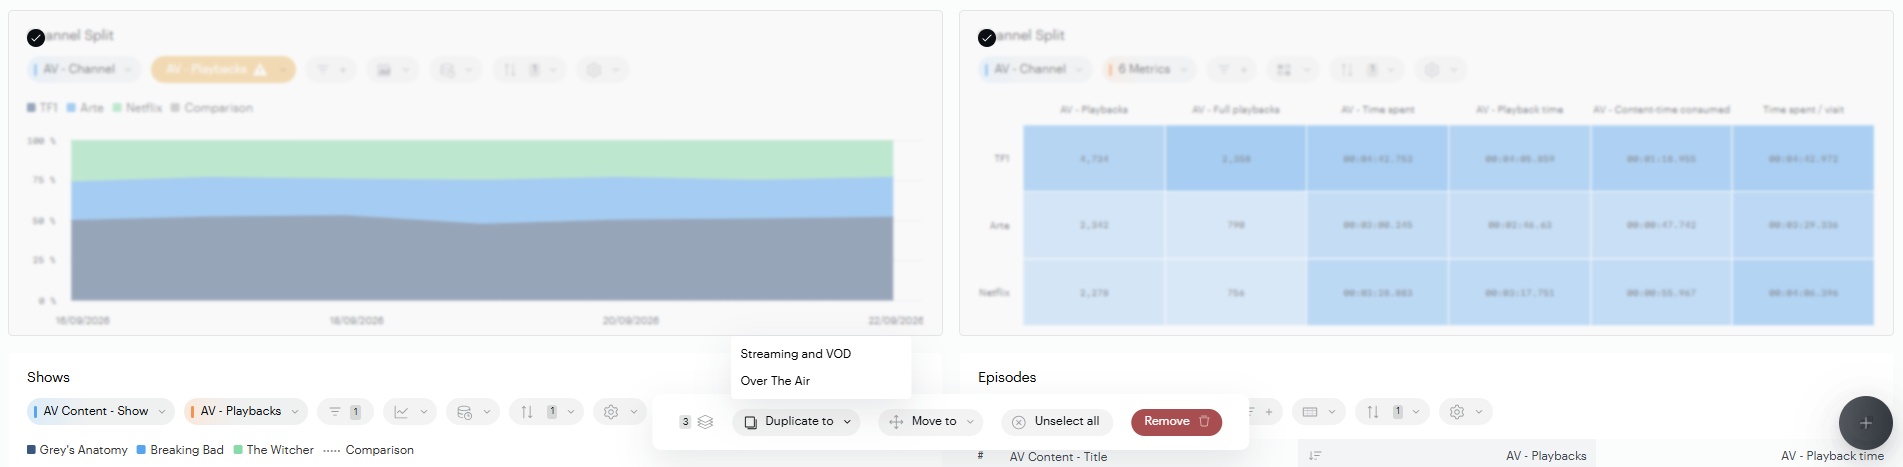Viewport: 1903px width, 467px height.
Task: Choose Streaming and VOD from the menu
Action: pos(796,354)
